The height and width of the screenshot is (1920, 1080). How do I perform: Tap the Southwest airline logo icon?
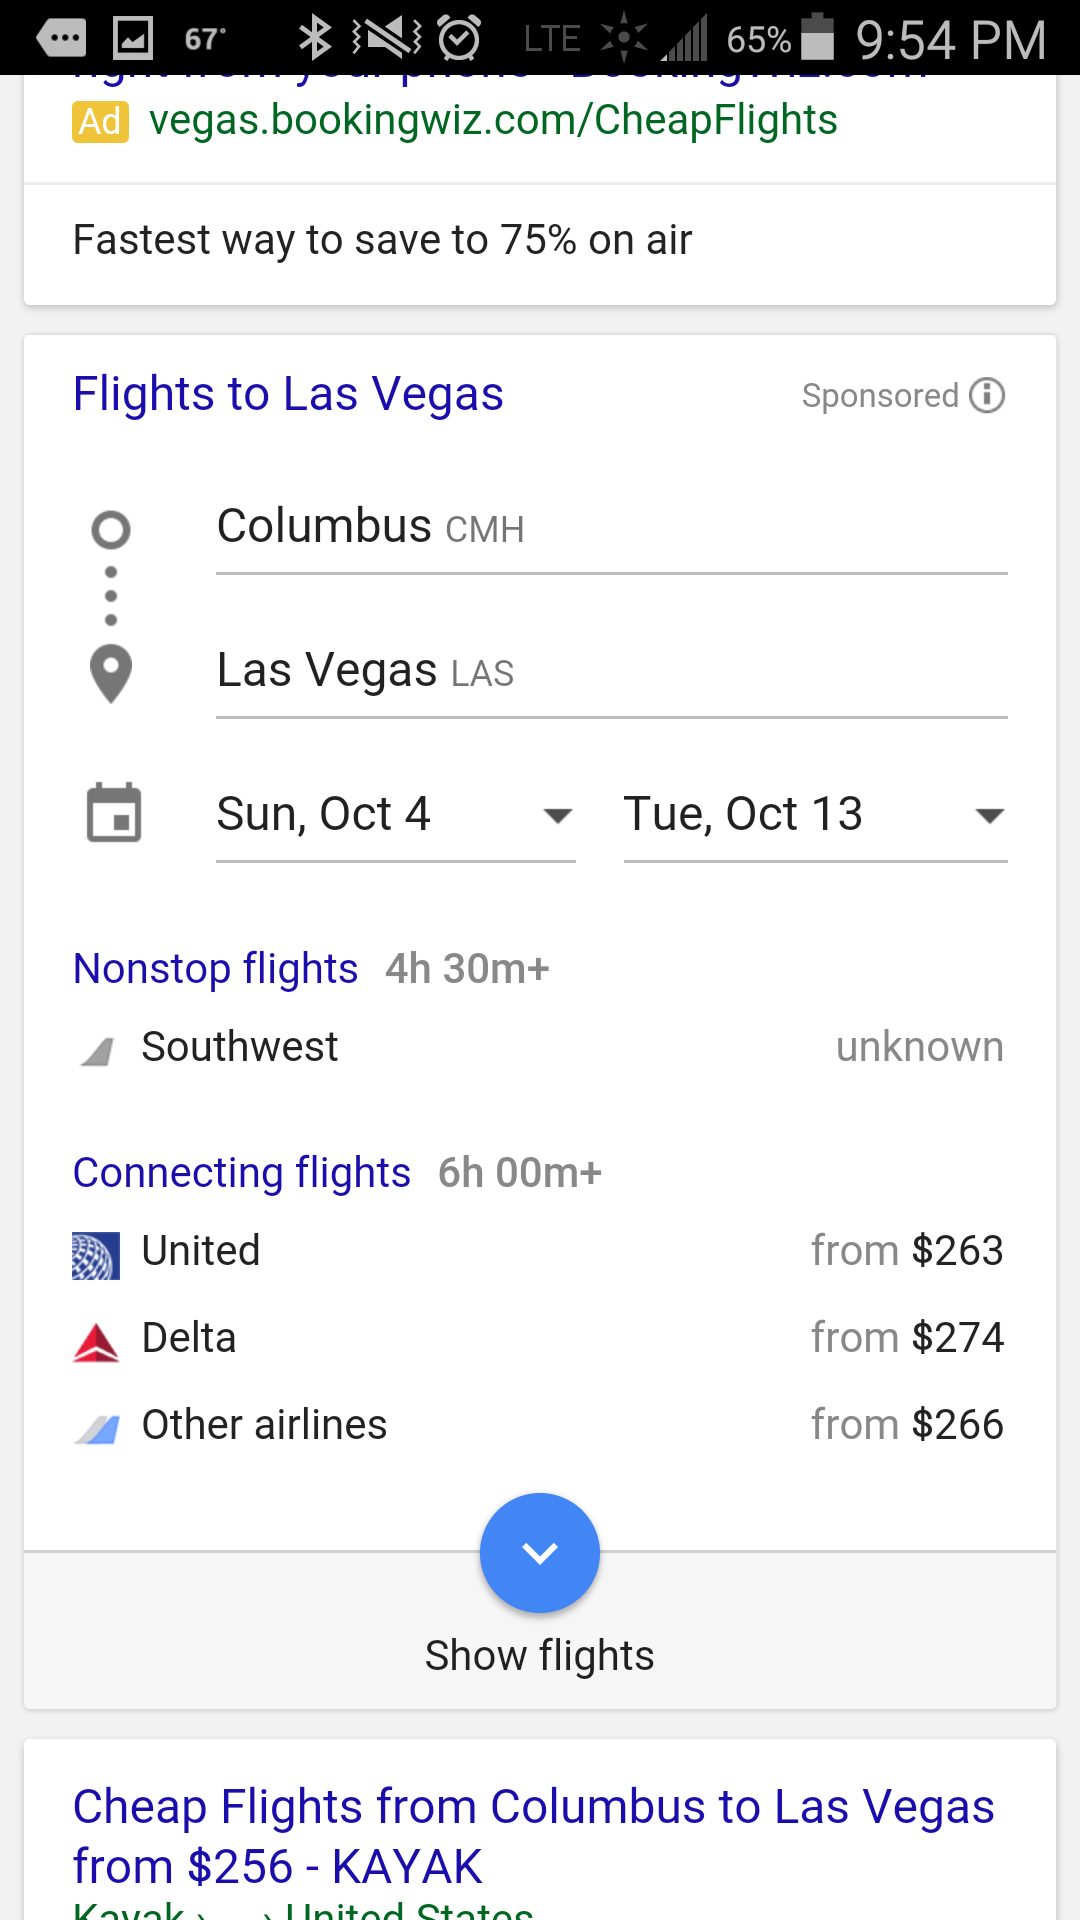coord(97,1051)
